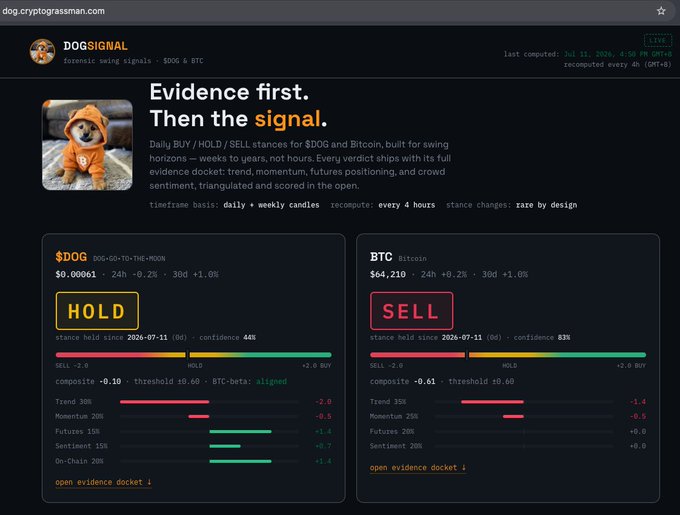
Task: Click the DOGSIGNAL site title
Action: pos(95,46)
